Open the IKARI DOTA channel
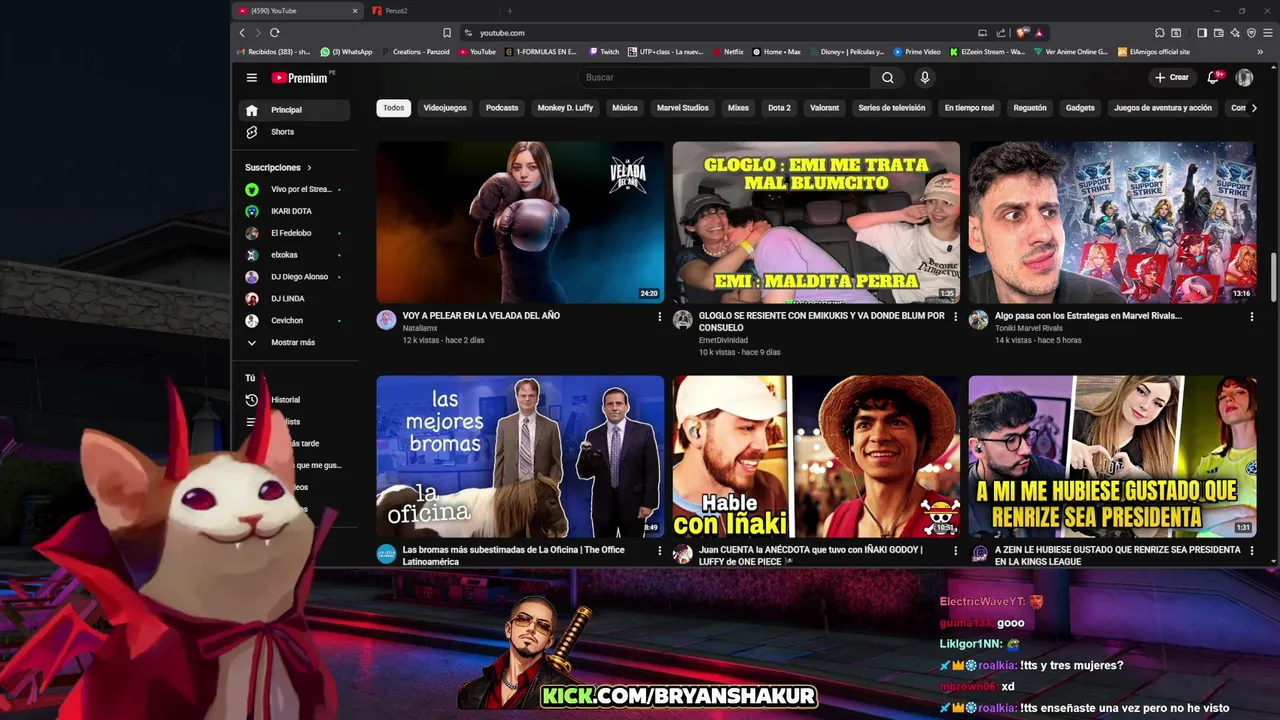This screenshot has height=720, width=1280. pyautogui.click(x=294, y=211)
